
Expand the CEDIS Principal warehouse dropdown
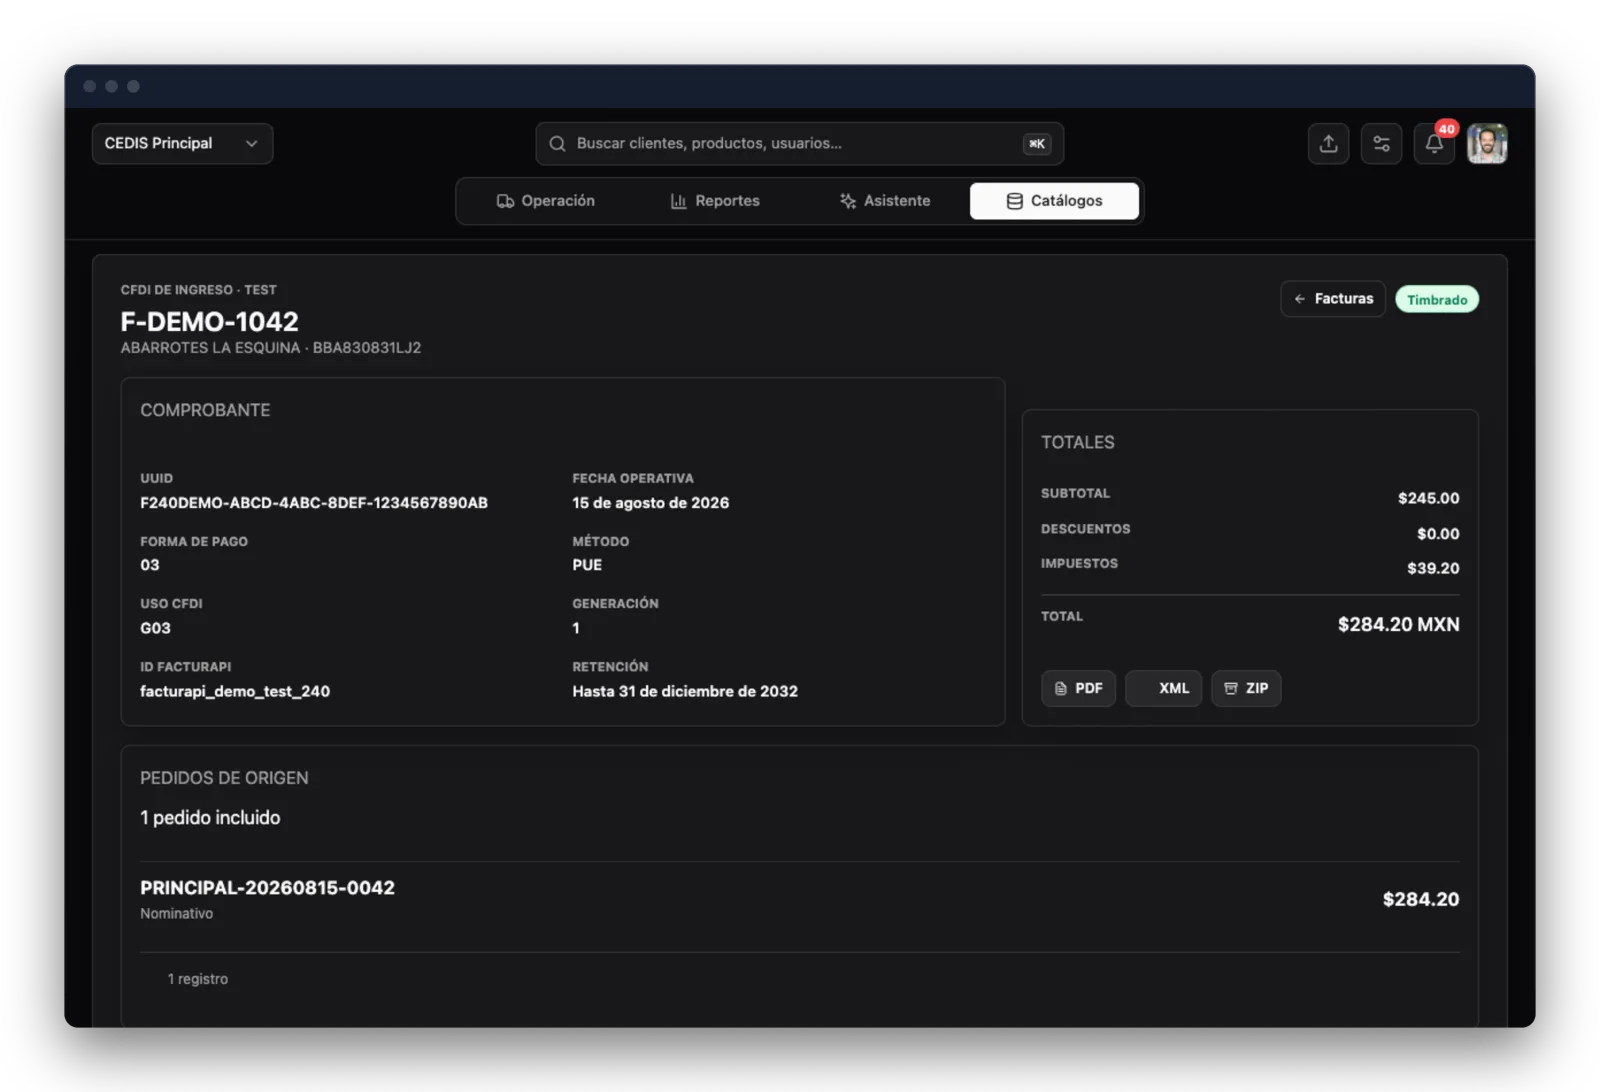click(x=182, y=144)
